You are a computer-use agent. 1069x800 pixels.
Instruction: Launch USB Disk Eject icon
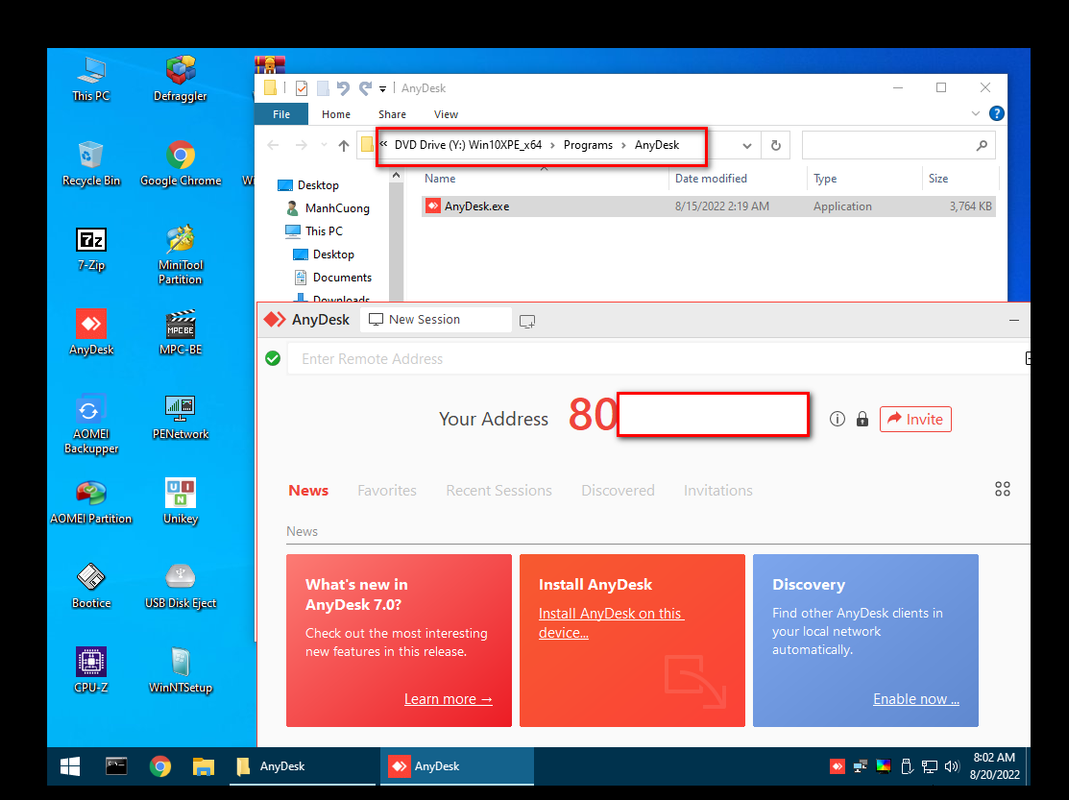coord(181,586)
